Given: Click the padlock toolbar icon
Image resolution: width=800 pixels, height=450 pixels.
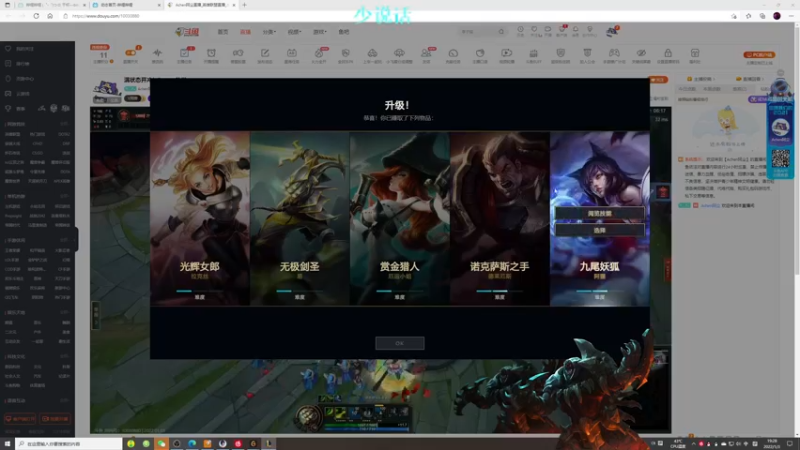Looking at the screenshot, I should [668, 53].
